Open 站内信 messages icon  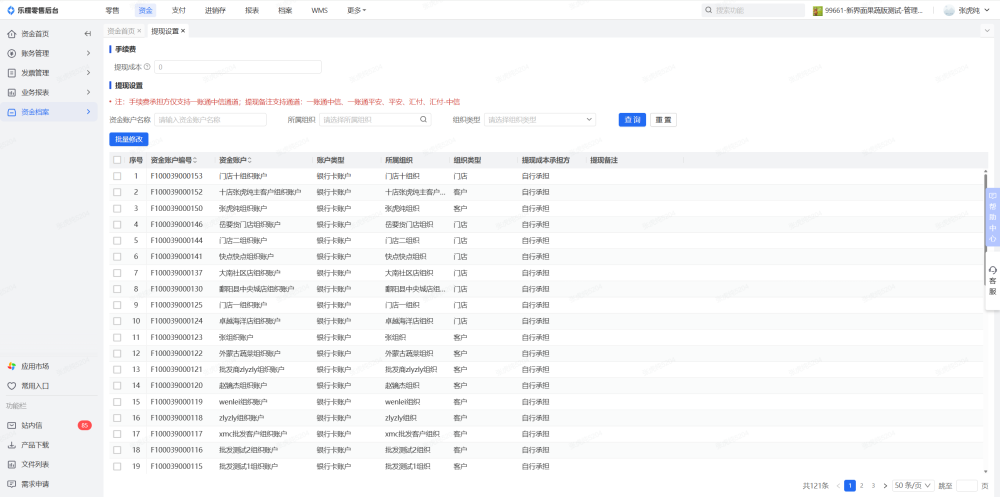[x=12, y=425]
